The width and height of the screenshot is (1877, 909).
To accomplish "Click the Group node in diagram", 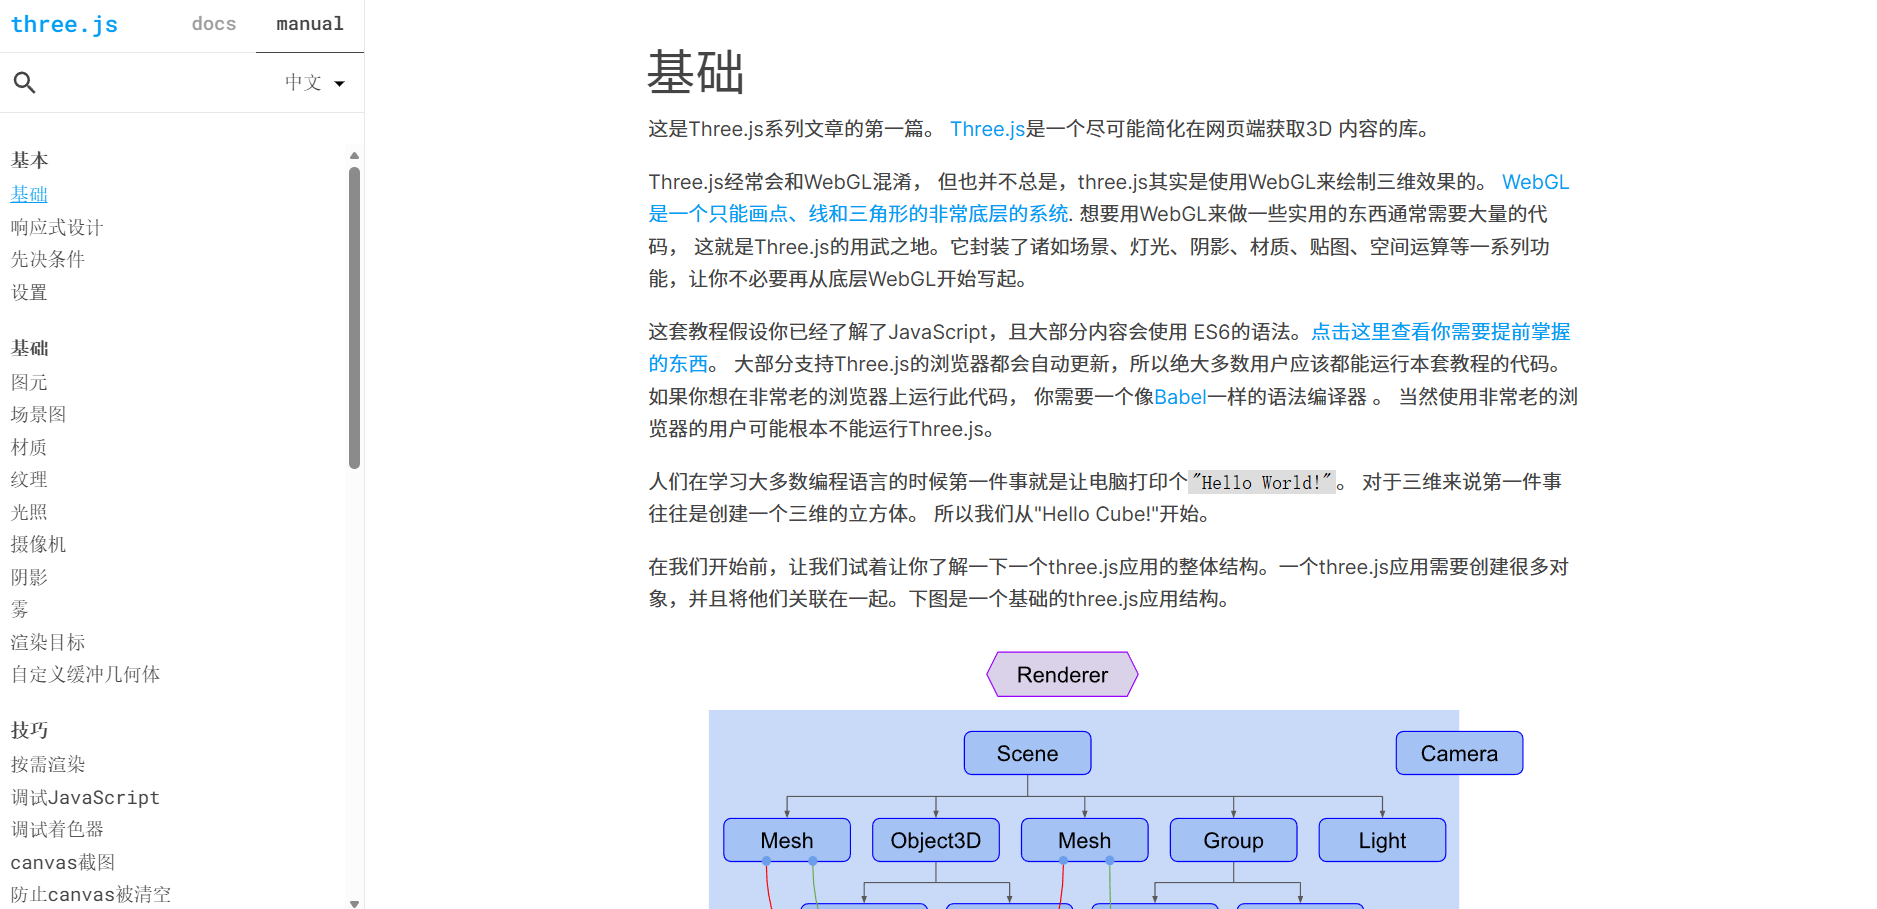I will pos(1233,840).
